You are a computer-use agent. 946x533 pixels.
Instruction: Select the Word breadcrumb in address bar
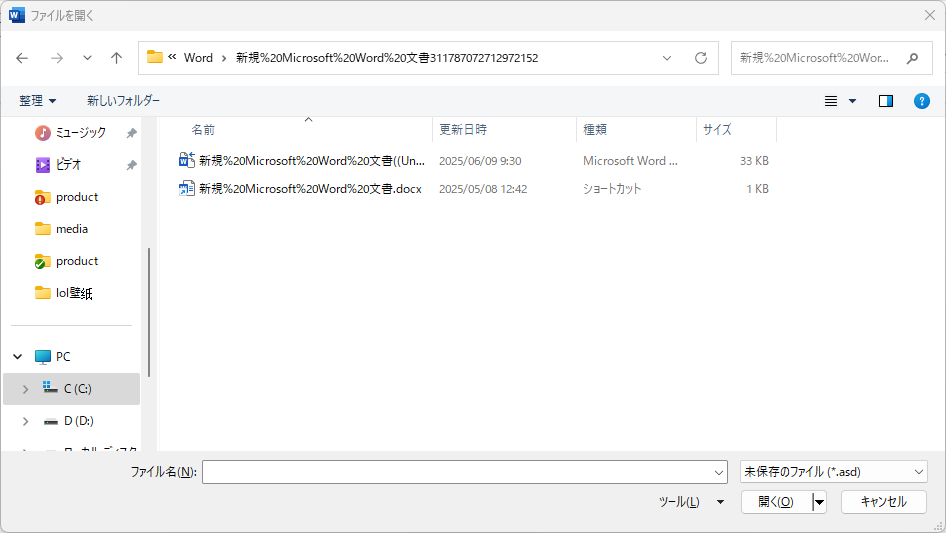coord(198,58)
